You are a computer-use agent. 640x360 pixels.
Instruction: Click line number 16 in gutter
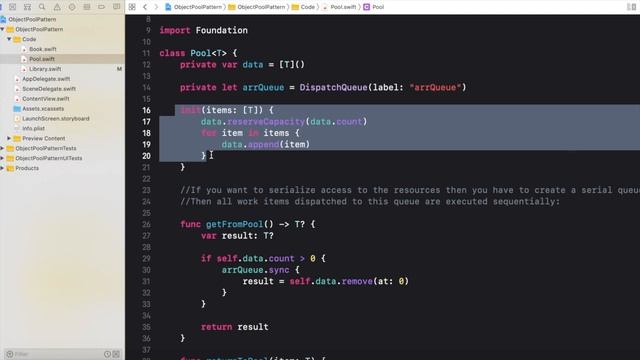click(146, 110)
